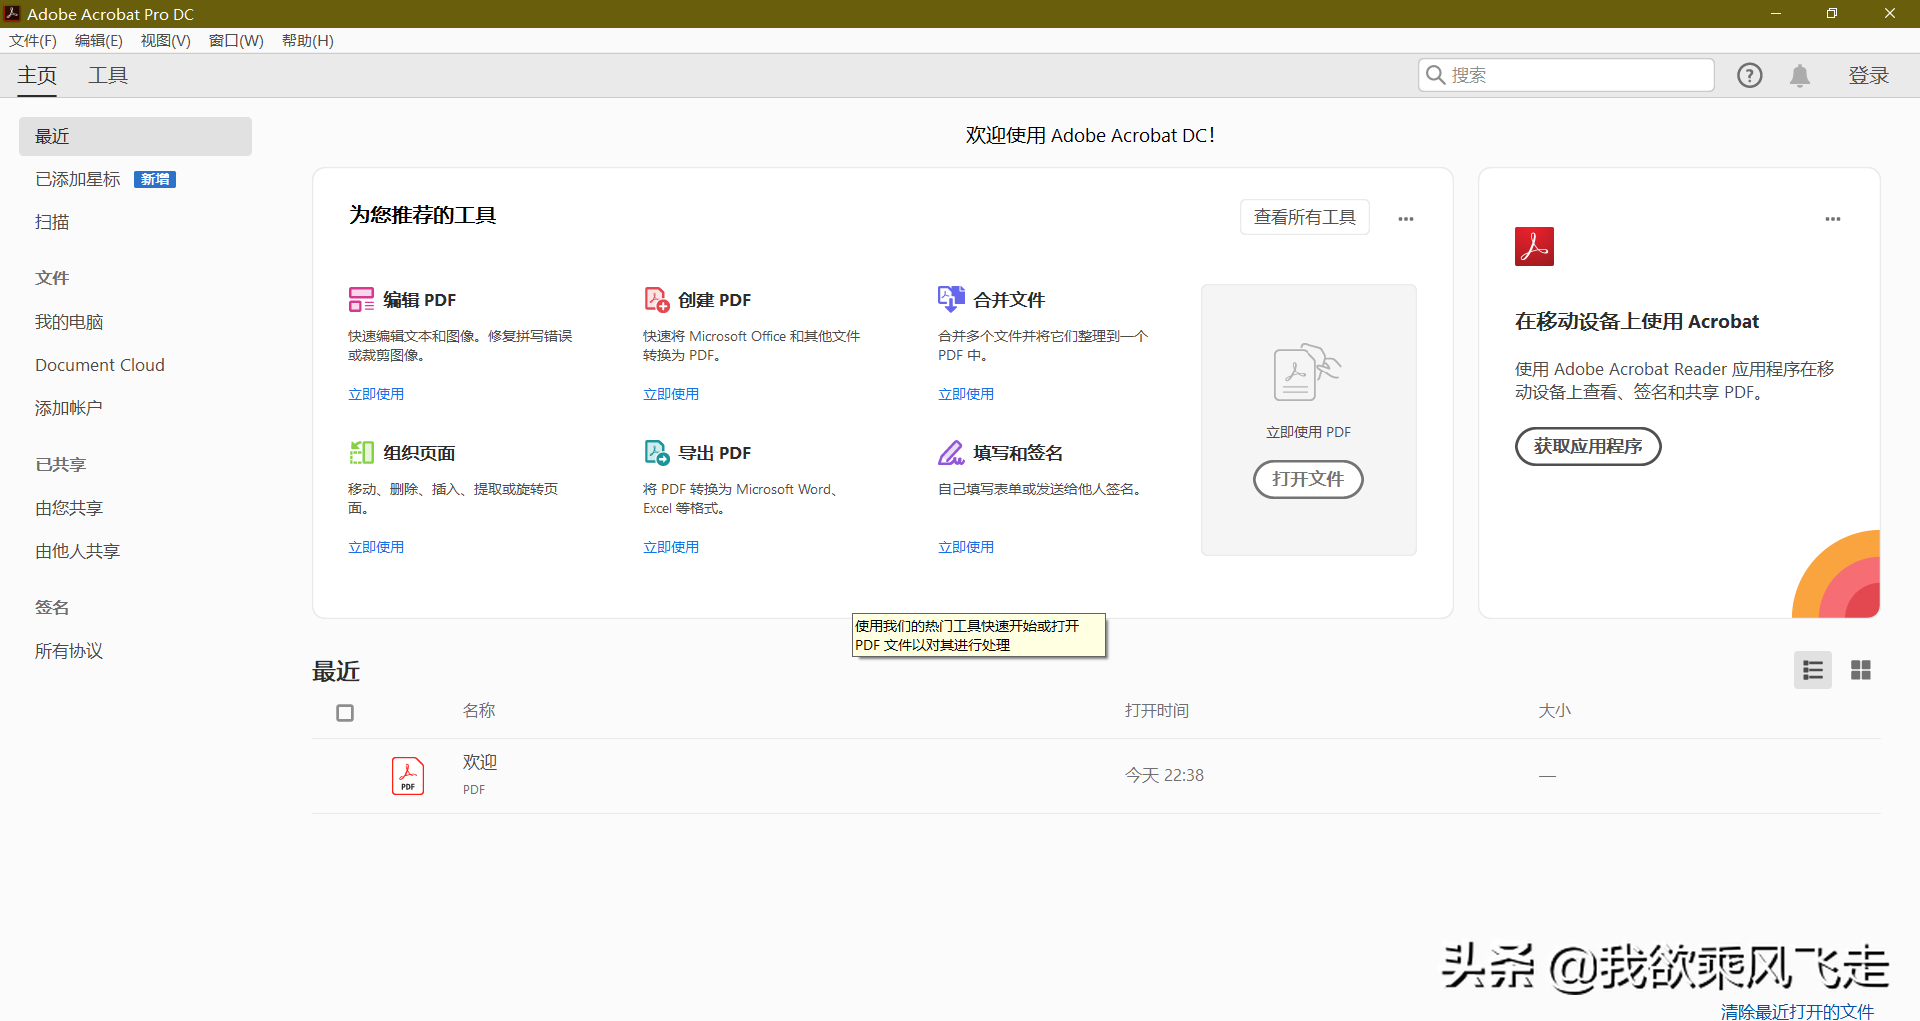
Task: Select 我的电脑 in the sidebar
Action: pyautogui.click(x=69, y=322)
